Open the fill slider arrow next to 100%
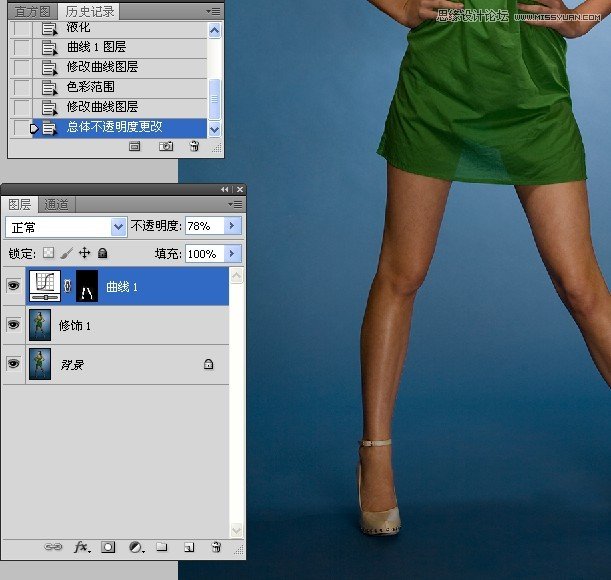This screenshot has width=611, height=580. click(x=233, y=254)
